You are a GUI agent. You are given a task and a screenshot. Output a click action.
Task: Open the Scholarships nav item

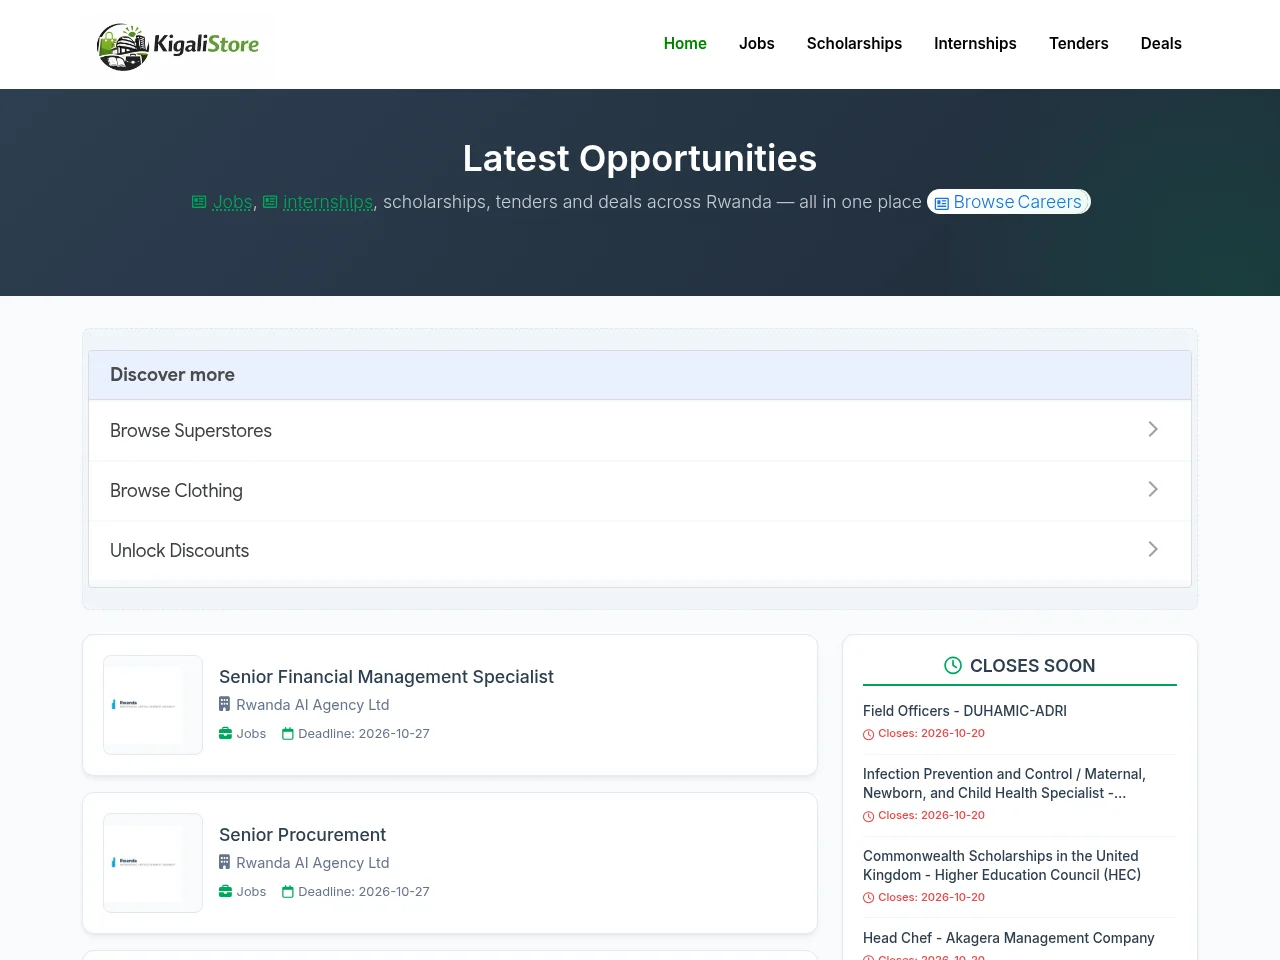[854, 44]
